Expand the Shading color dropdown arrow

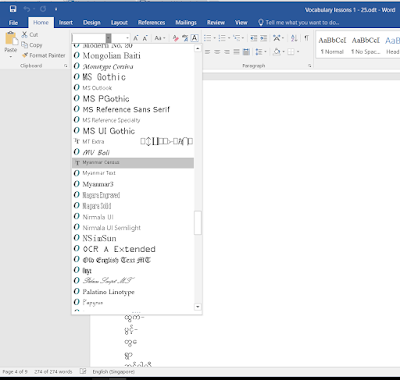tap(283, 52)
